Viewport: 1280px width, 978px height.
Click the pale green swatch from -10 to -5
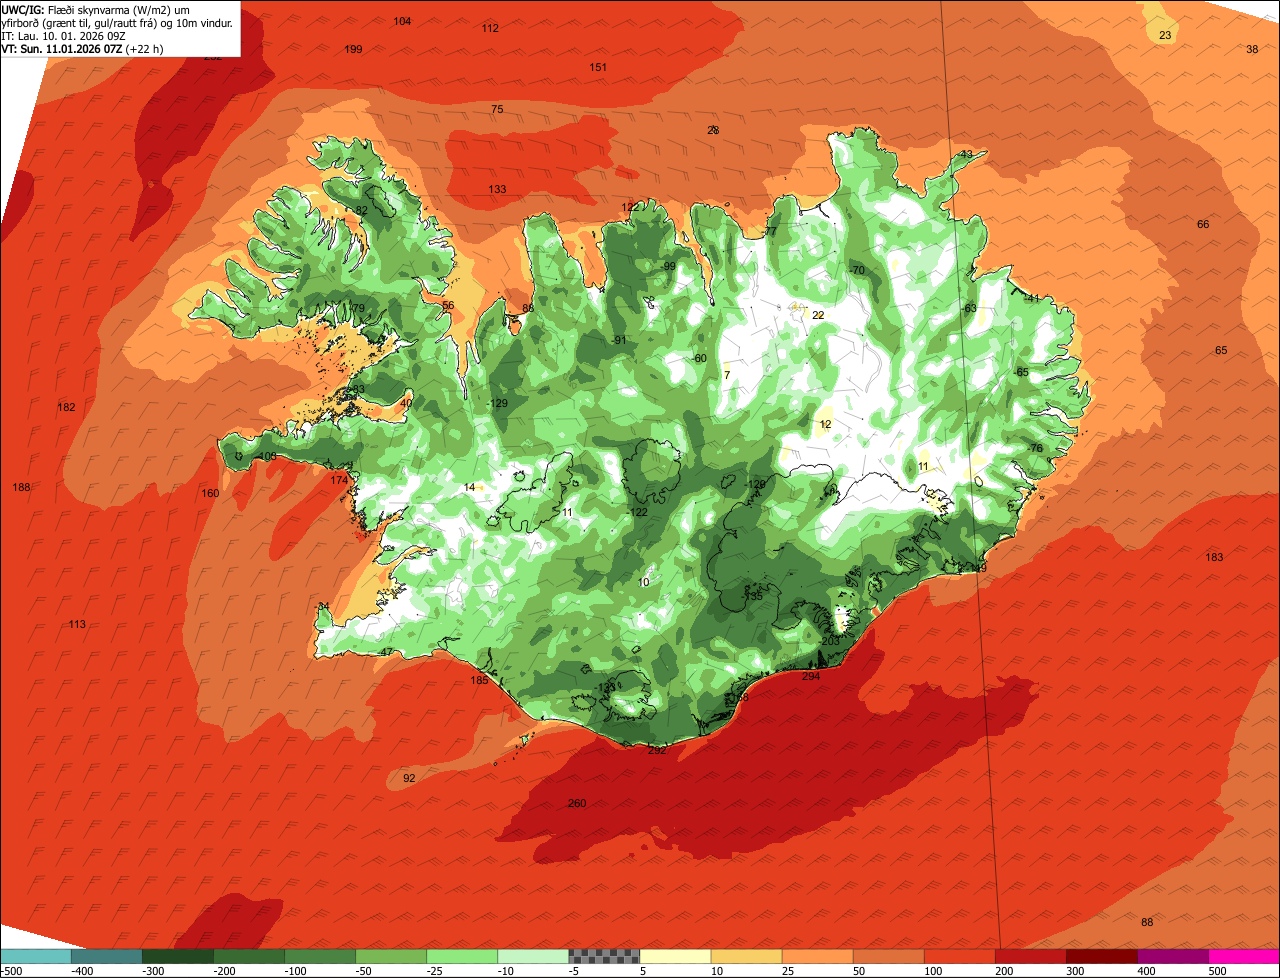coord(532,956)
